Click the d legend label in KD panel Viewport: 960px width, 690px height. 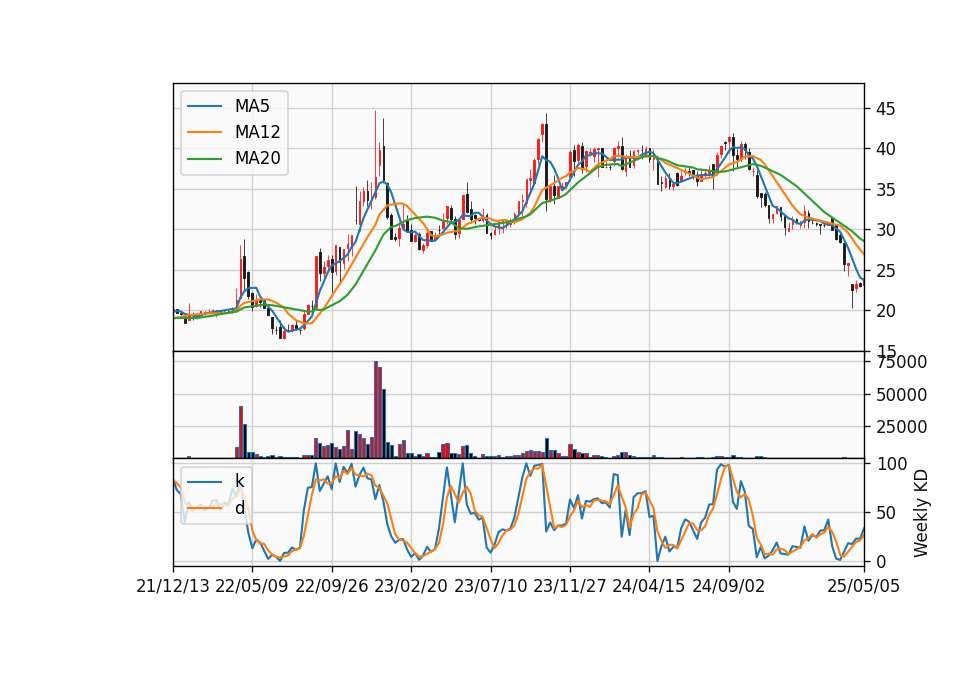click(x=239, y=508)
